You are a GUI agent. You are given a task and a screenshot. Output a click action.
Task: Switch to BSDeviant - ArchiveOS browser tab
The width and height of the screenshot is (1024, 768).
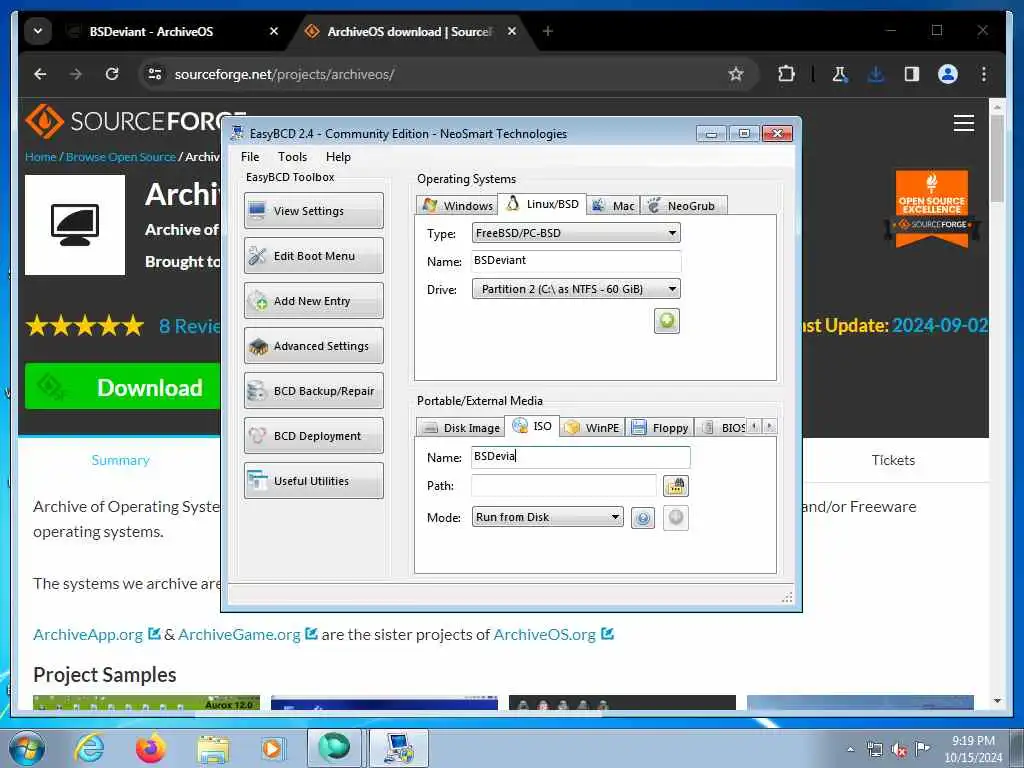[171, 31]
